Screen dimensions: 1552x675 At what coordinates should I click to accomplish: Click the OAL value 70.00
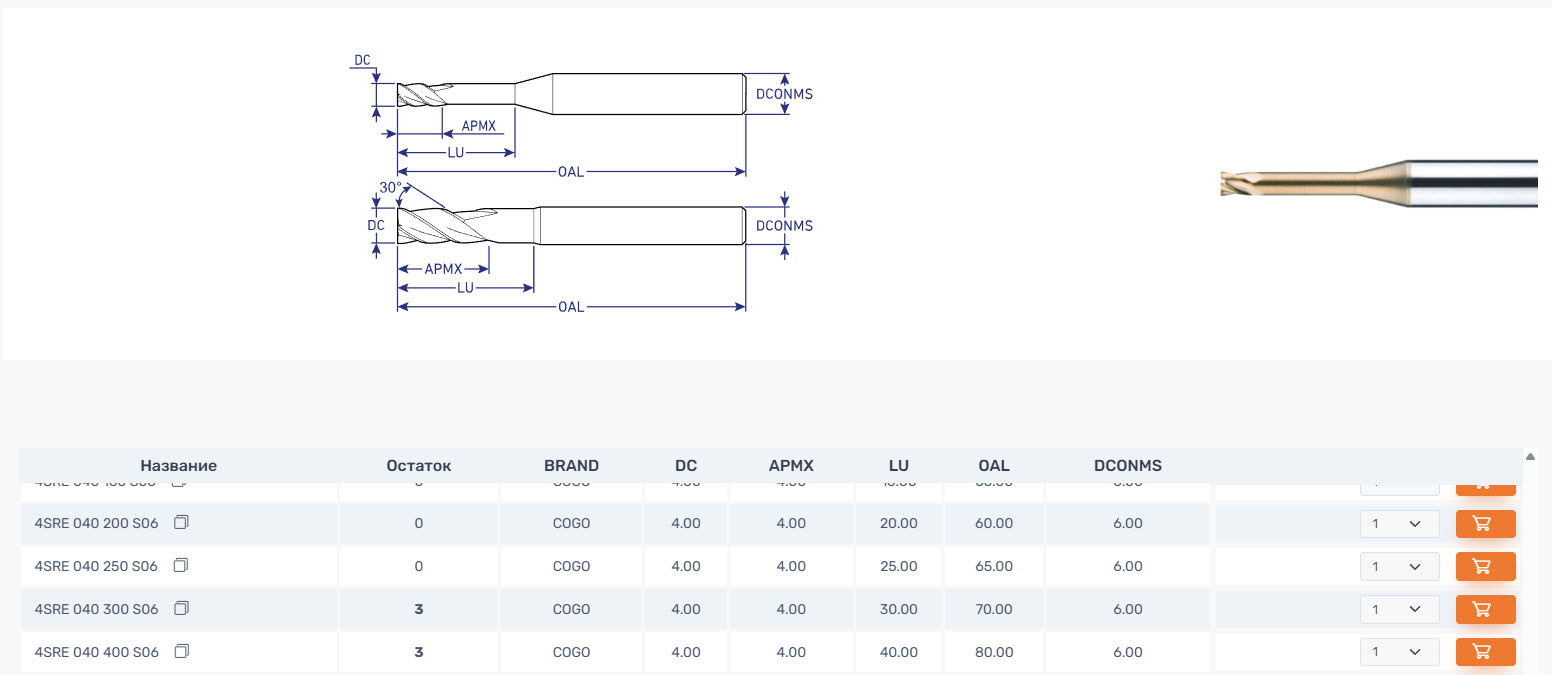coord(994,610)
